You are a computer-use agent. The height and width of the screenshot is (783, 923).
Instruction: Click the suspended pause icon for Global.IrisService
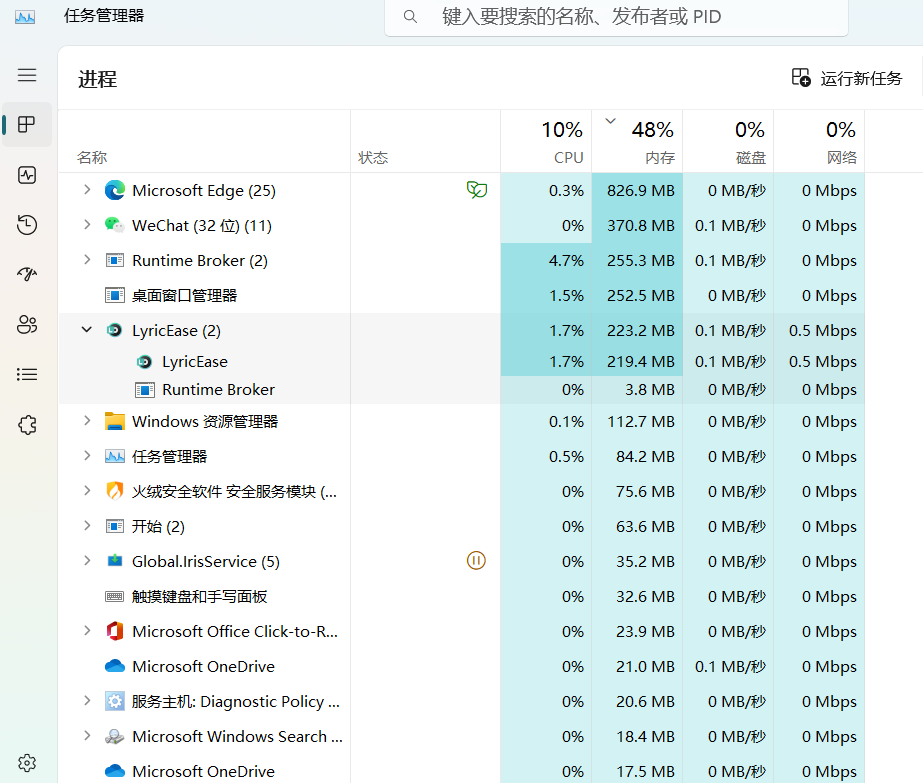[476, 560]
